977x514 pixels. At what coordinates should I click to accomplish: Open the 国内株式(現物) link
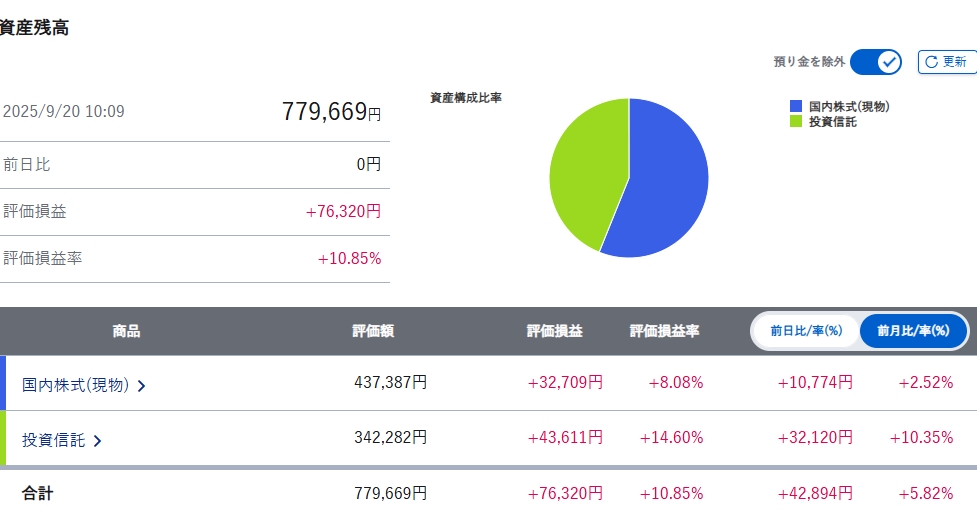[x=76, y=384]
